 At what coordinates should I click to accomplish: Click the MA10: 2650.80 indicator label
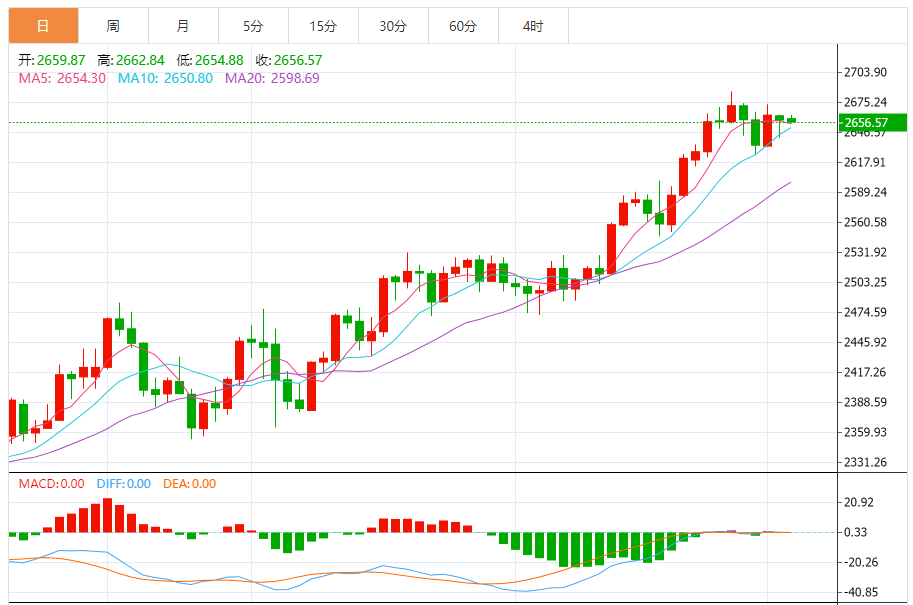(165, 78)
